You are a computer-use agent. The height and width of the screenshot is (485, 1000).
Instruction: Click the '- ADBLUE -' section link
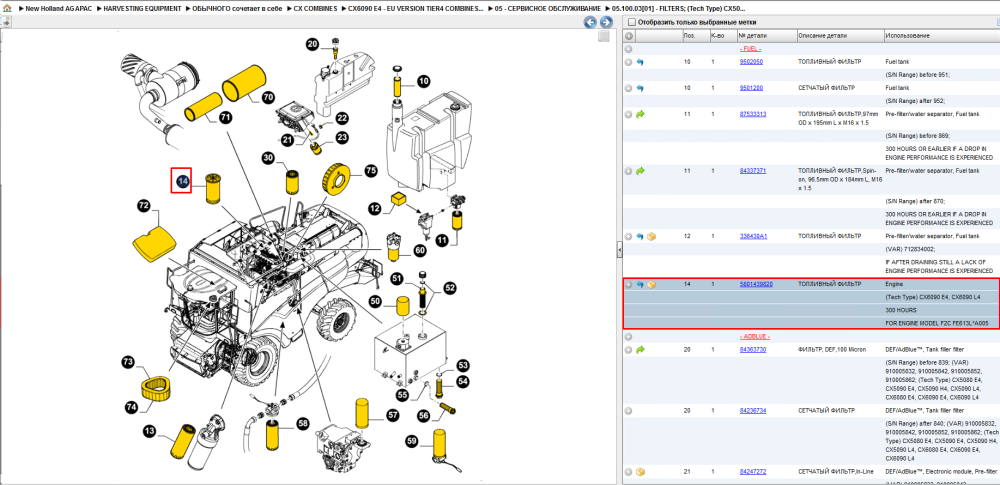pos(754,336)
